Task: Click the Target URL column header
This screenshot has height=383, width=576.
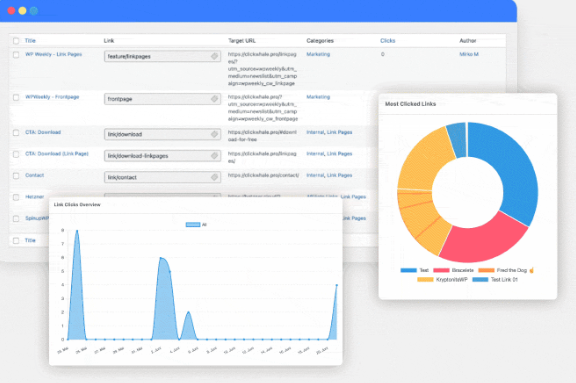Action: 242,41
